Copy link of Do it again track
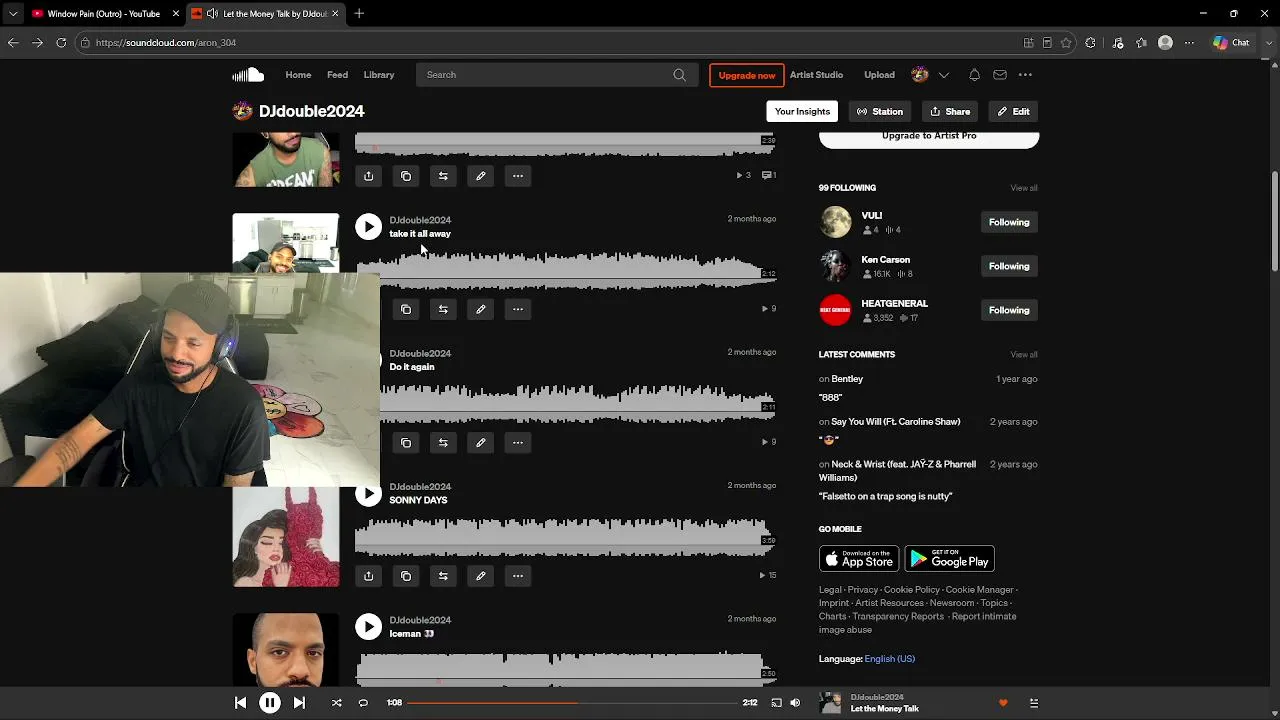Image resolution: width=1280 pixels, height=720 pixels. pyautogui.click(x=406, y=443)
